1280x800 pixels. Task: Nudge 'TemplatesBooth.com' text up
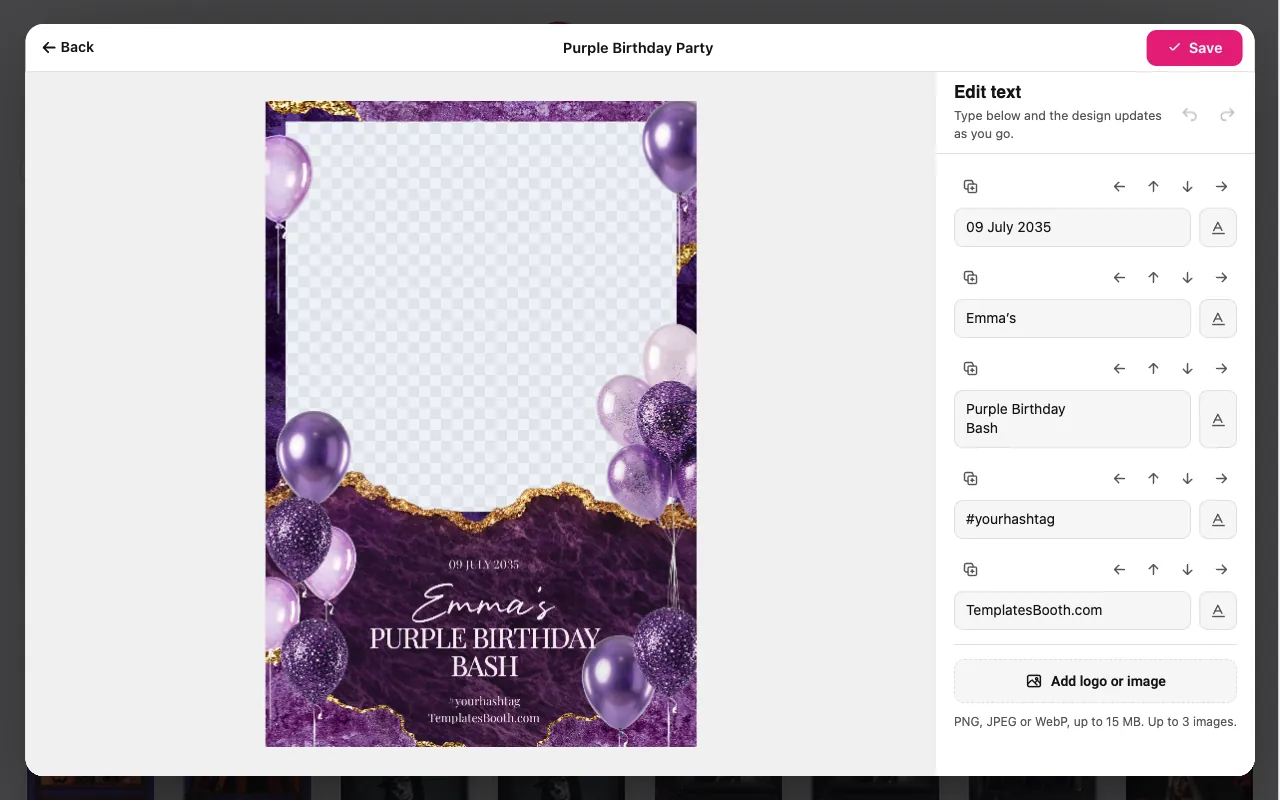click(x=1153, y=570)
